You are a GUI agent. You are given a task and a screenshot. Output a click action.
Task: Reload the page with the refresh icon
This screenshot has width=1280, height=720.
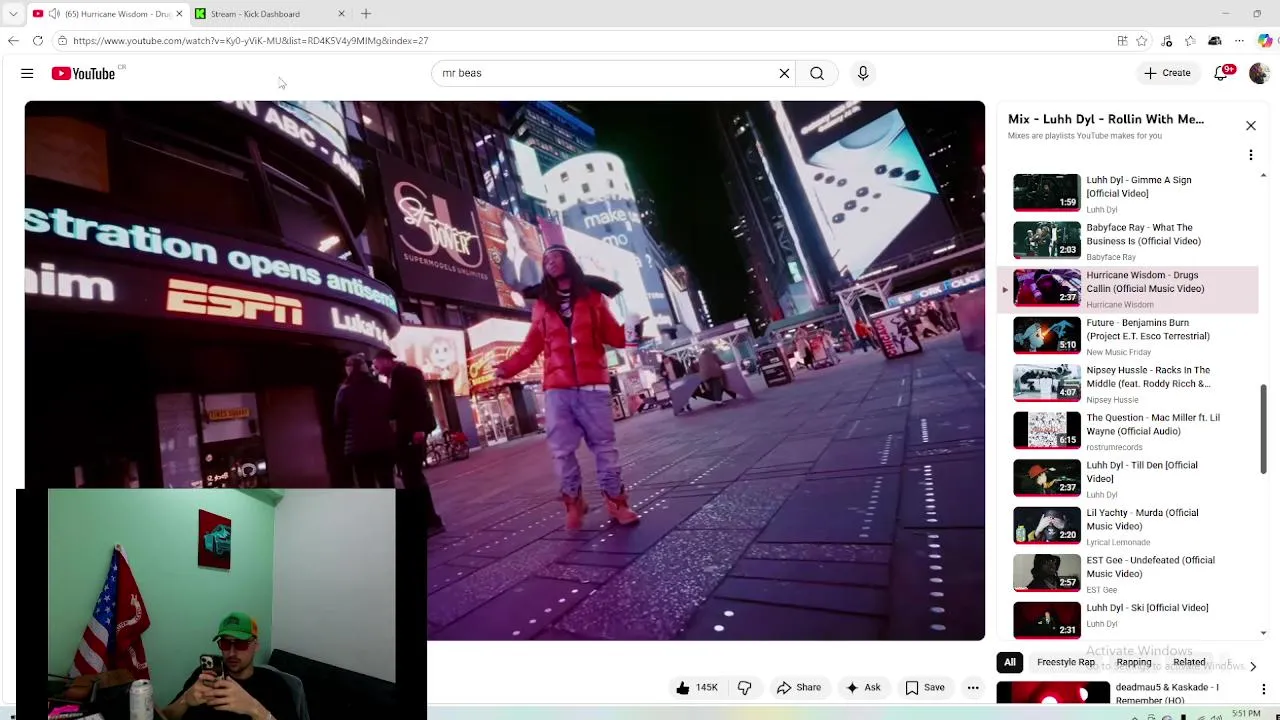tap(38, 41)
